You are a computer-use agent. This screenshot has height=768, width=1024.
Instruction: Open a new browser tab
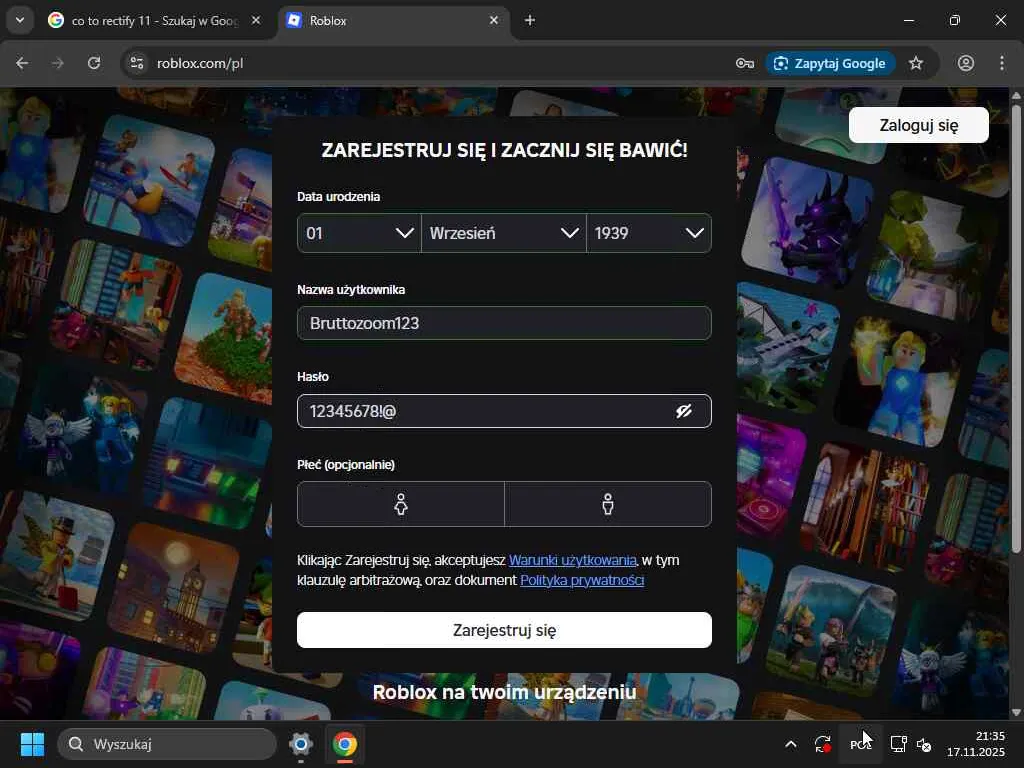(530, 20)
